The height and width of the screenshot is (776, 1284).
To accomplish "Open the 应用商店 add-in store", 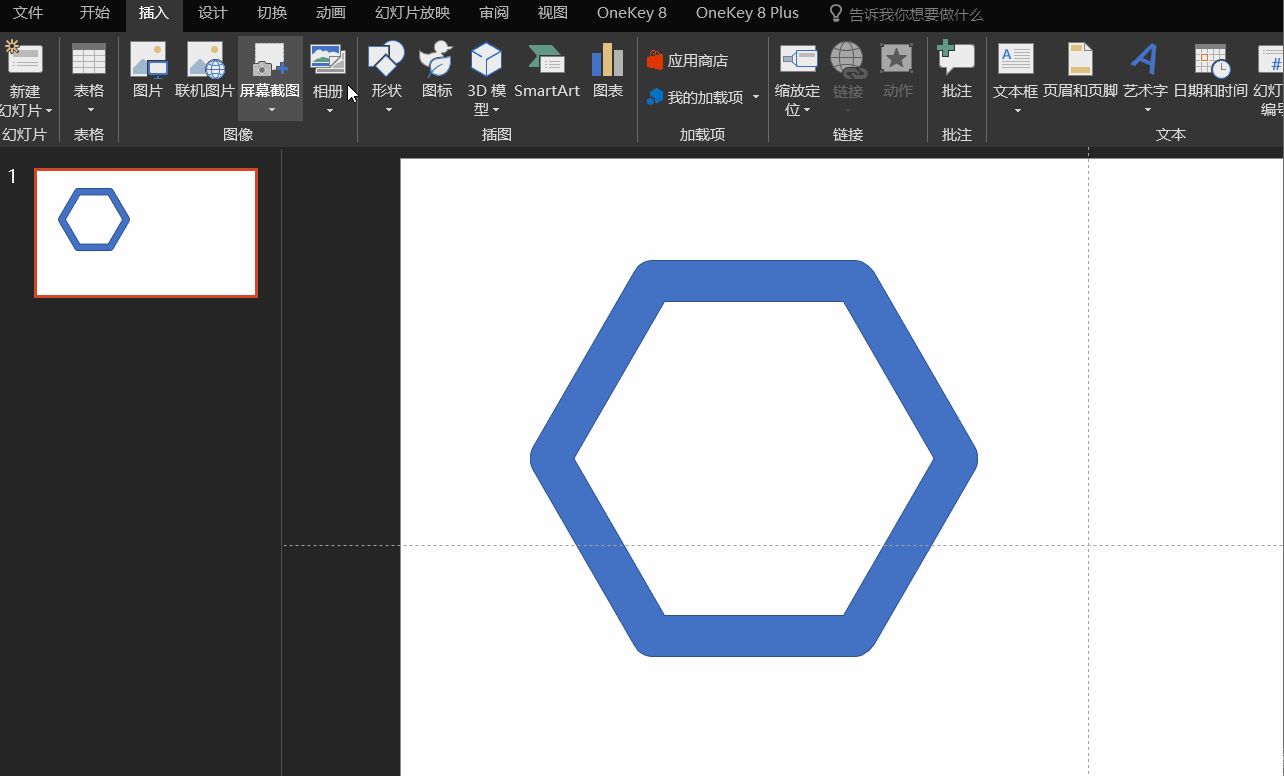I will (688, 60).
